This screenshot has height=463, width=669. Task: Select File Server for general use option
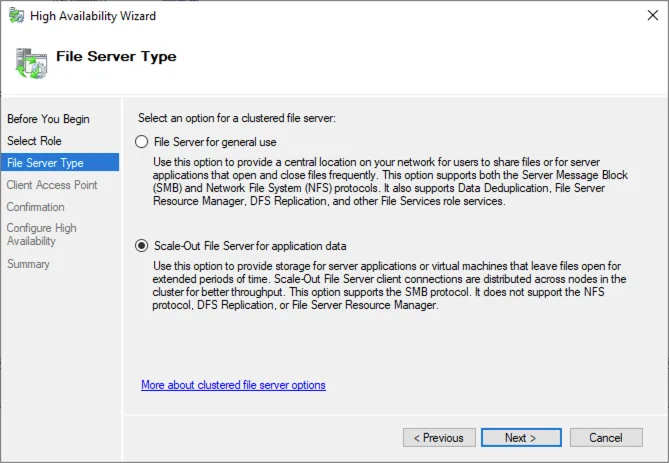[142, 141]
